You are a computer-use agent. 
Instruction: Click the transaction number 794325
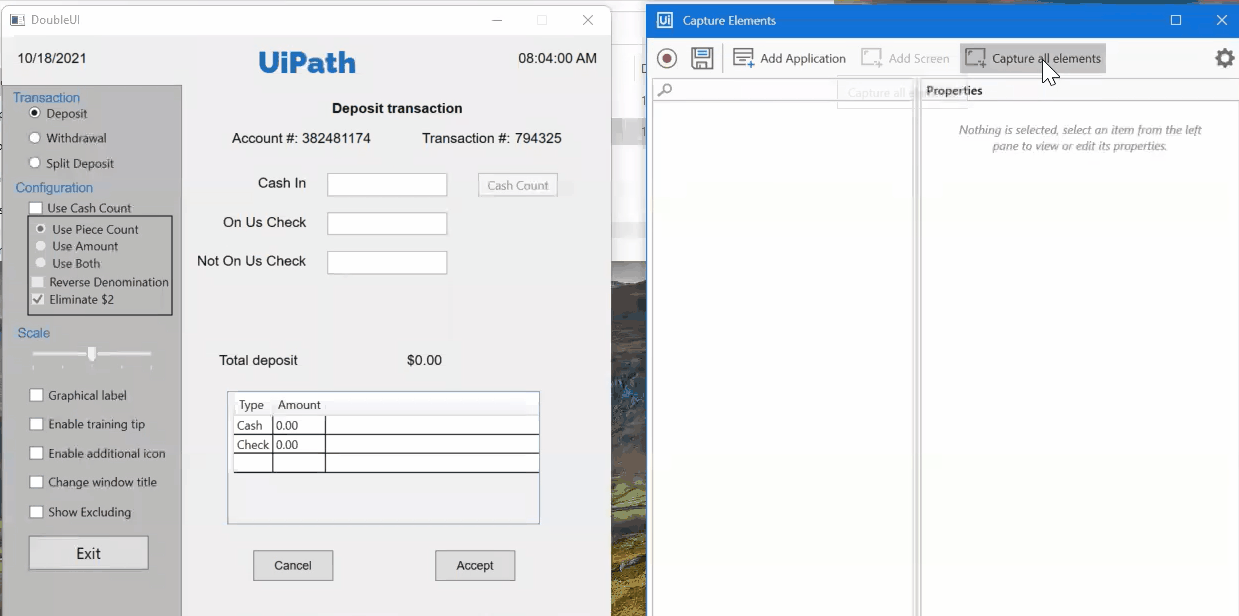coord(538,138)
